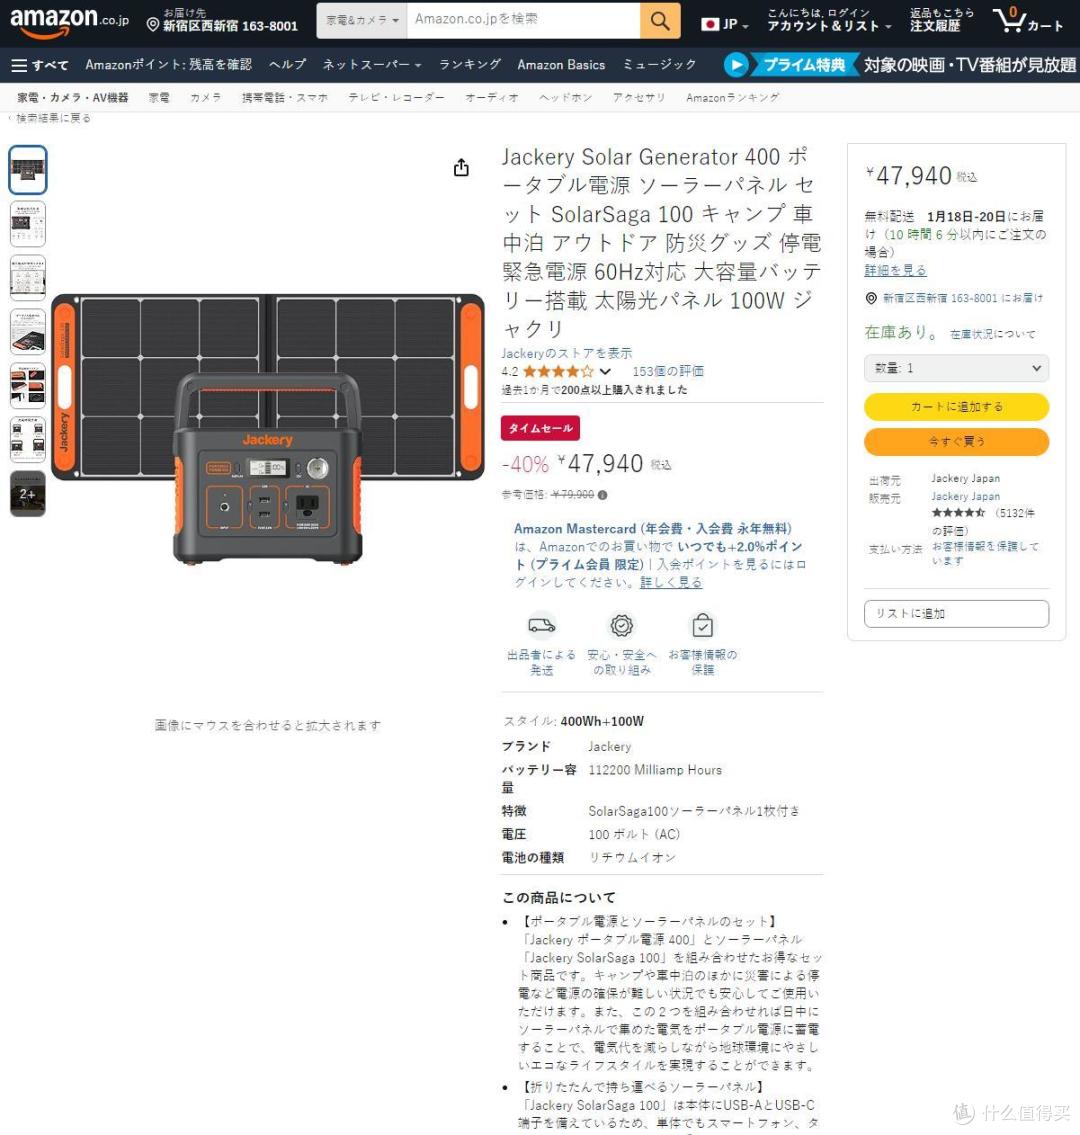Open the cart icon
Viewport: 1080px width, 1135px height.
[1028, 20]
